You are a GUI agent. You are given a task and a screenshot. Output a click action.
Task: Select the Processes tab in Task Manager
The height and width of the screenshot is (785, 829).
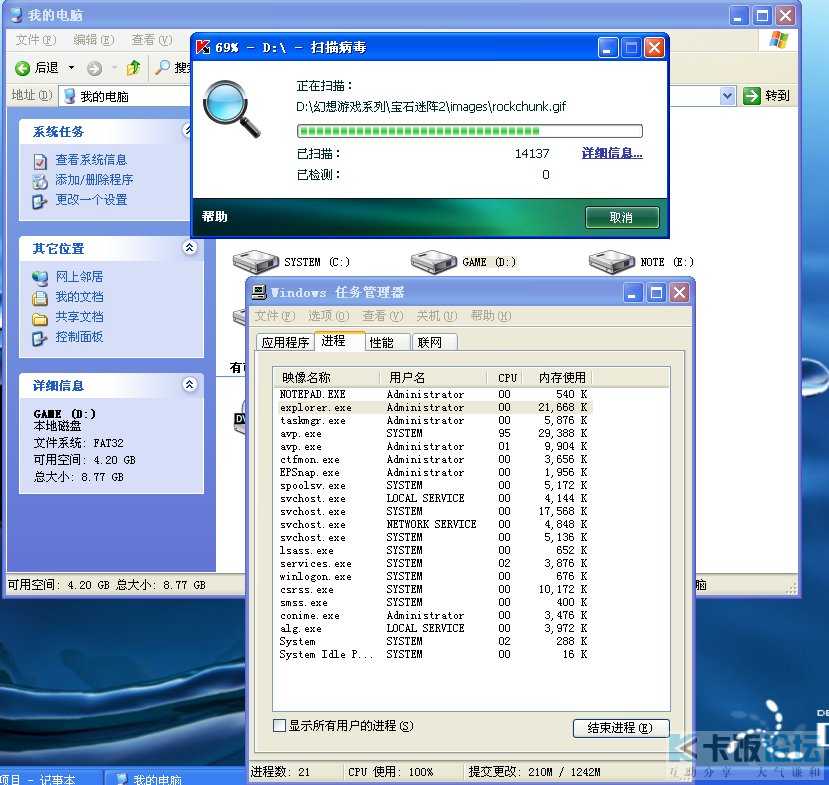point(339,341)
